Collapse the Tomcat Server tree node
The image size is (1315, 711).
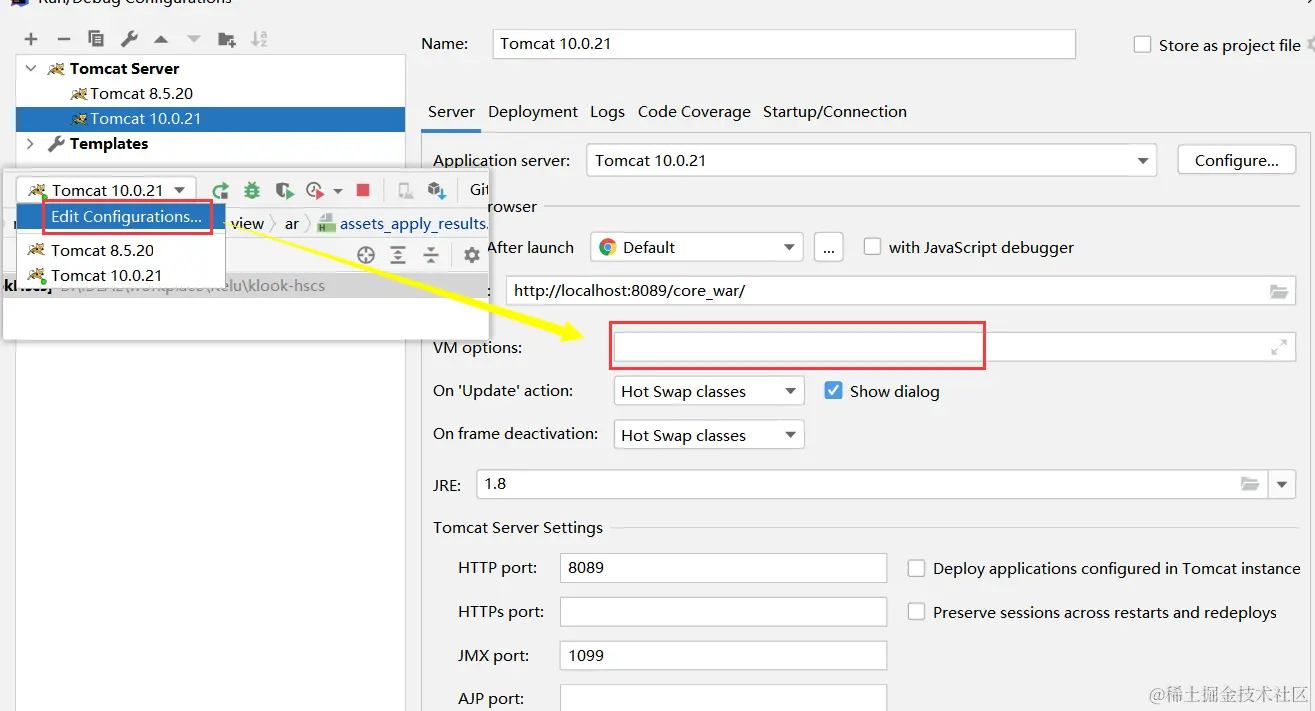point(31,68)
